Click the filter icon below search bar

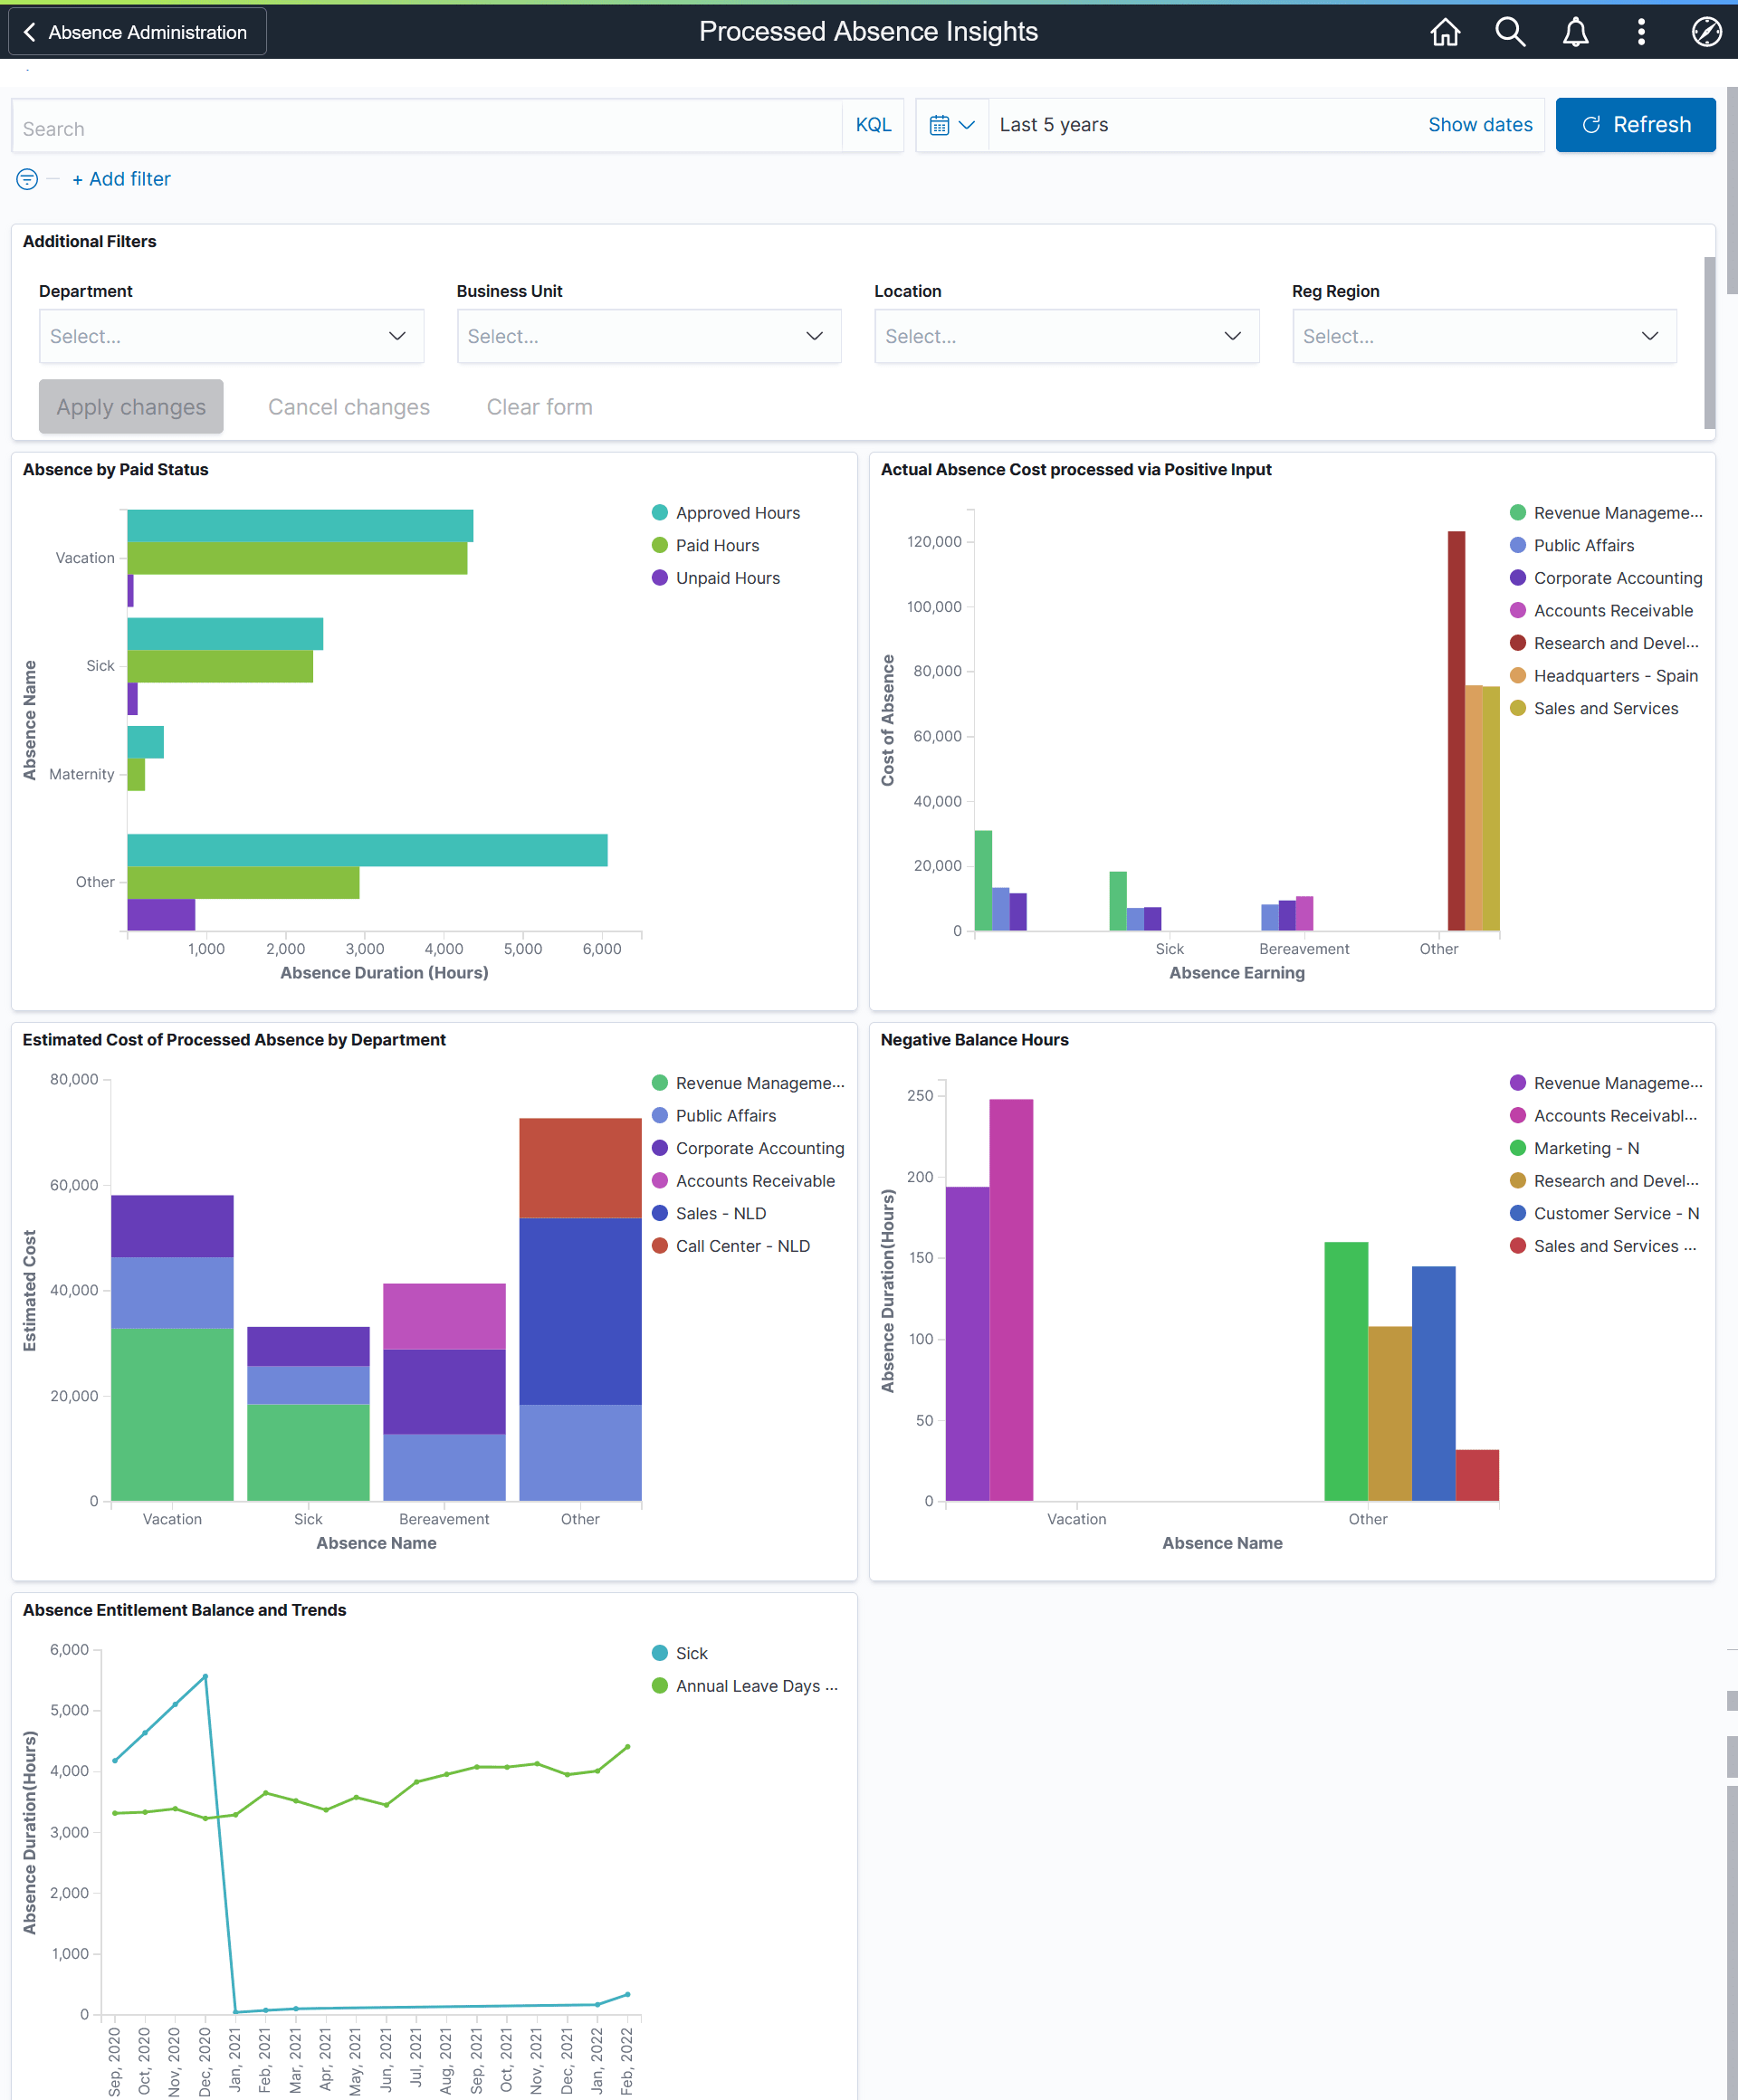tap(26, 180)
